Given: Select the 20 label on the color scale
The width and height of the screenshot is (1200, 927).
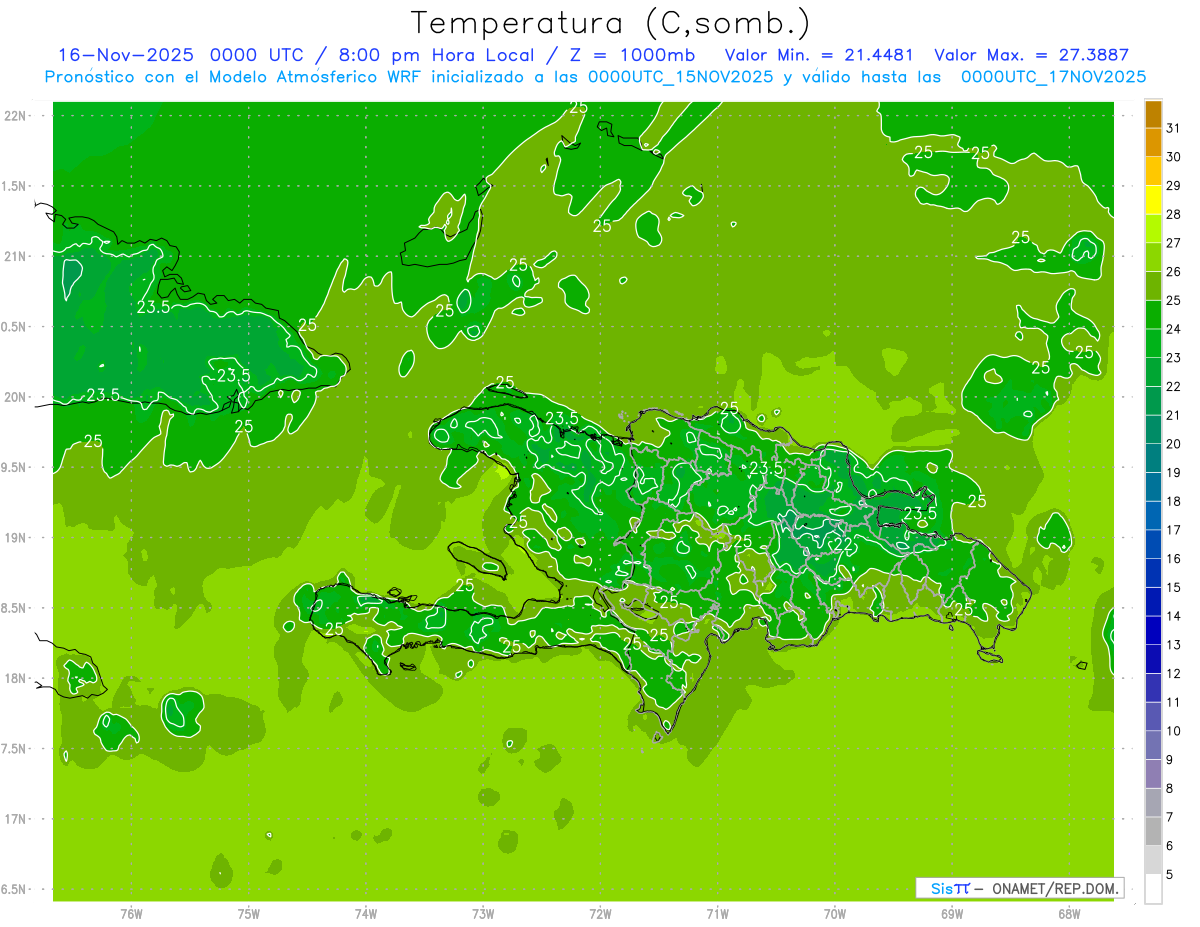Looking at the screenshot, I should tap(1174, 444).
